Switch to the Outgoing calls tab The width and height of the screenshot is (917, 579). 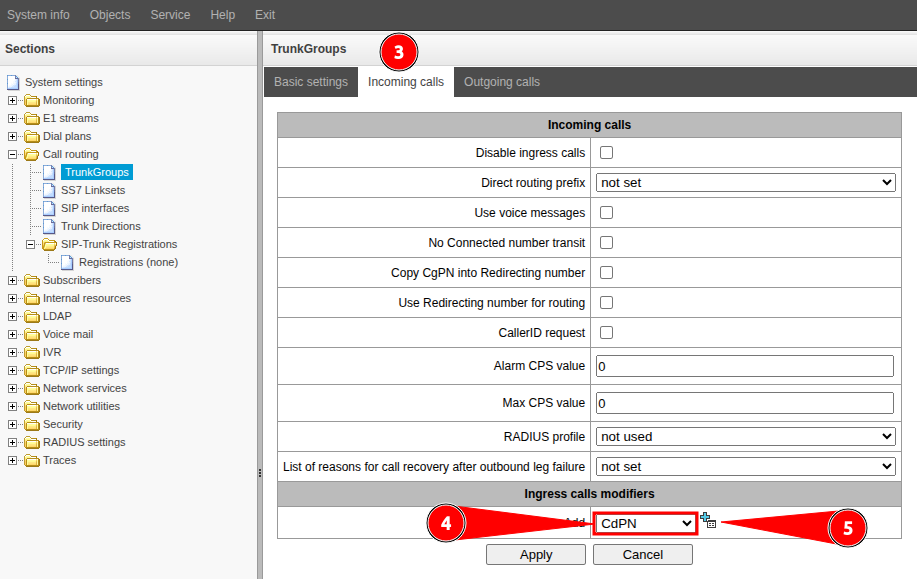pos(502,82)
